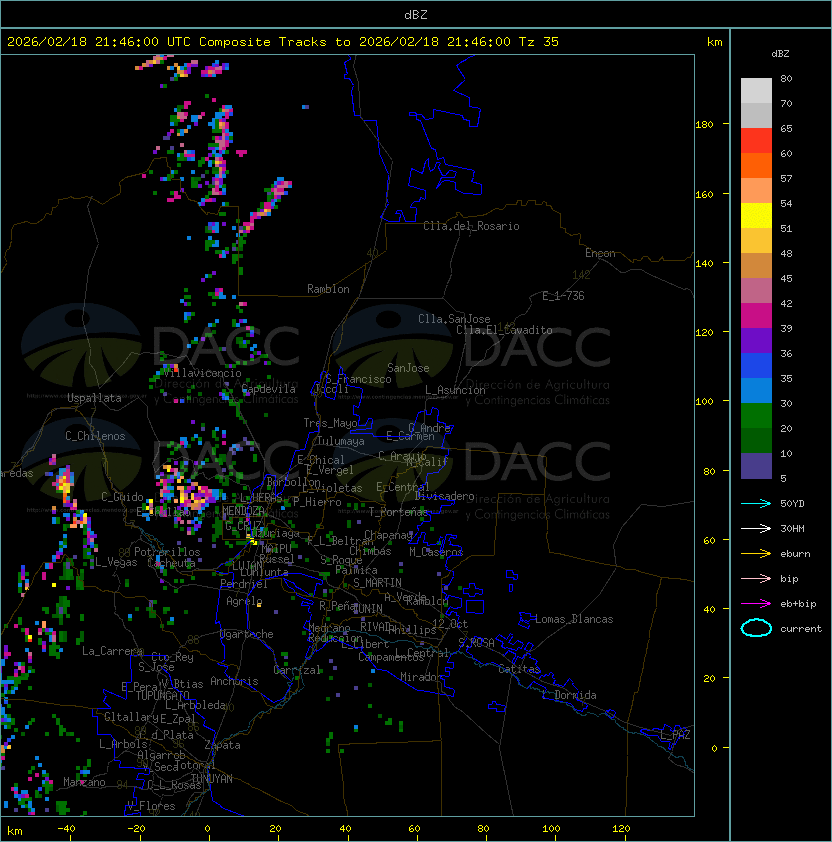The width and height of the screenshot is (832, 842).
Task: Click the Encon map label
Action: pos(600,253)
